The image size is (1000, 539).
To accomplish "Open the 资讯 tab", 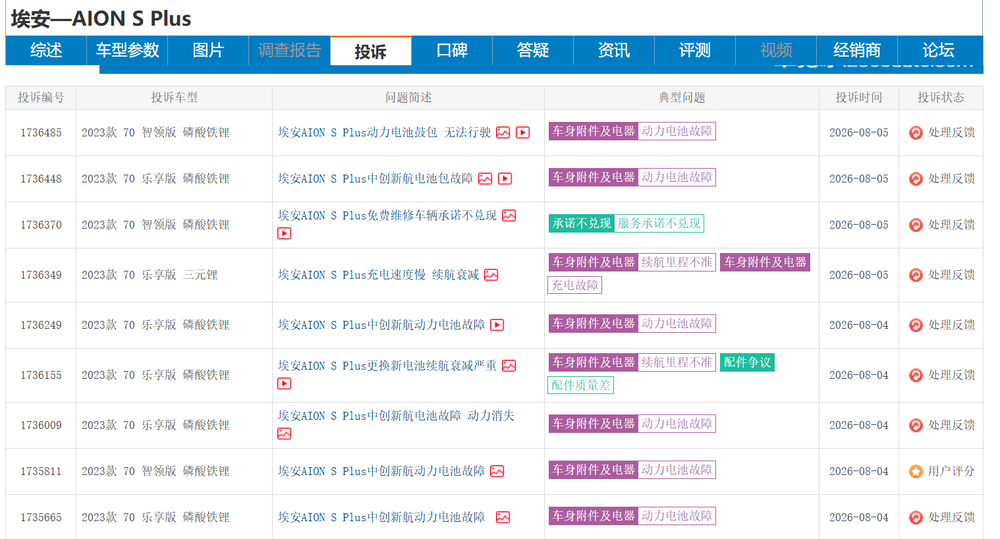I will pyautogui.click(x=614, y=50).
